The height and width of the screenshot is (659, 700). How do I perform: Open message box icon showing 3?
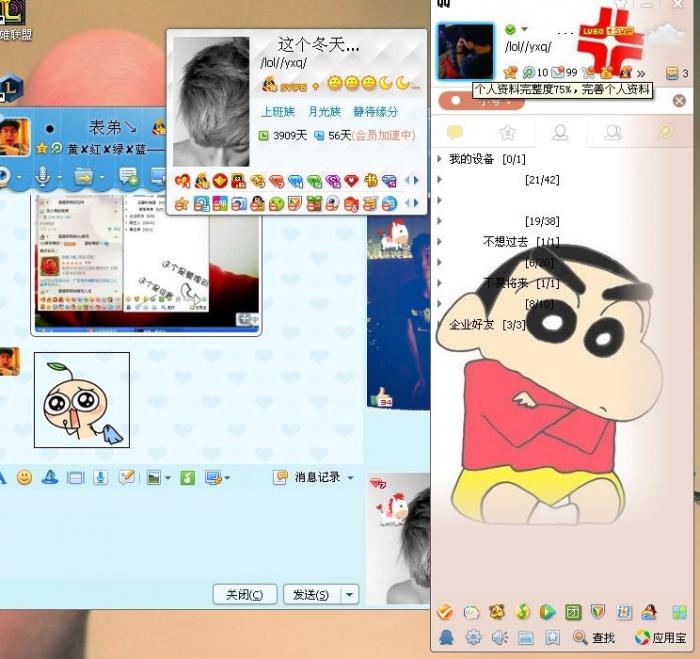click(x=677, y=73)
